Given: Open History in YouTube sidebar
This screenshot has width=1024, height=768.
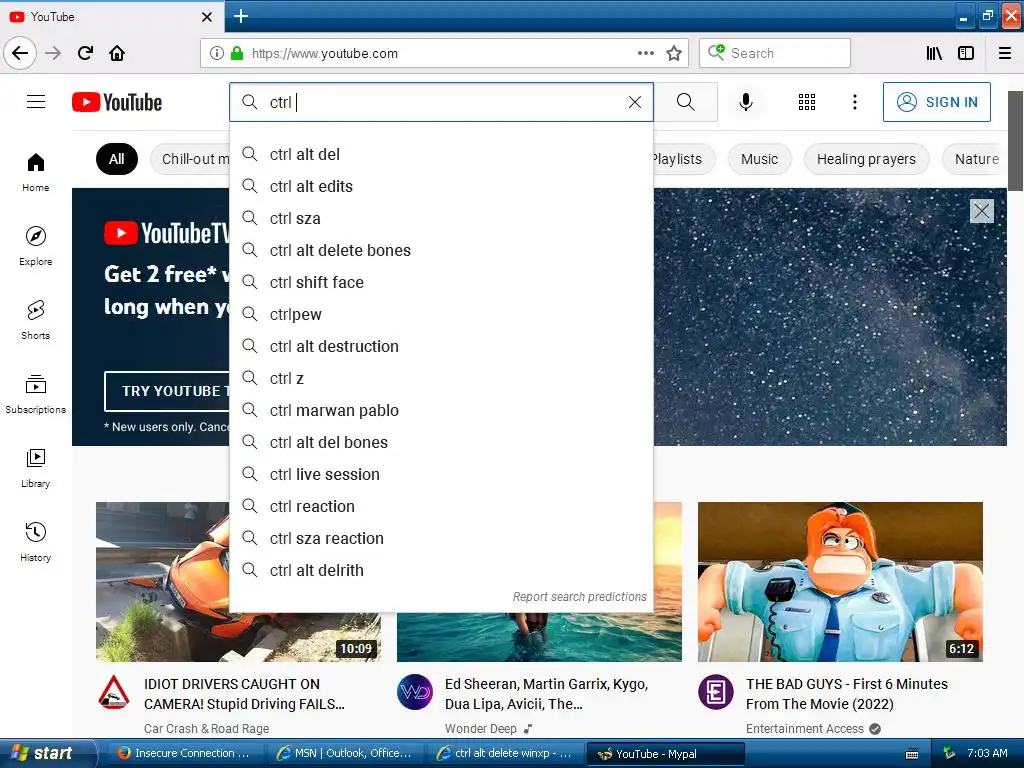Looking at the screenshot, I should tap(35, 542).
